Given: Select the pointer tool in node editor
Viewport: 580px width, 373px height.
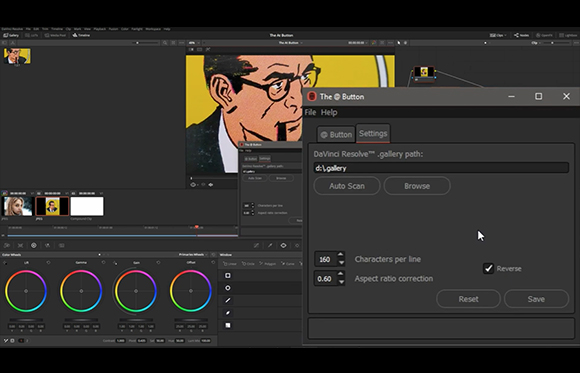Looking at the screenshot, I should 399,43.
